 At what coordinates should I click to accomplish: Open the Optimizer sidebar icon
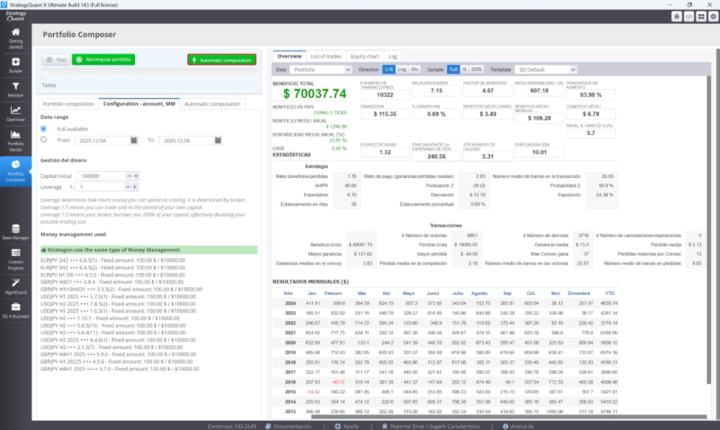tap(15, 115)
